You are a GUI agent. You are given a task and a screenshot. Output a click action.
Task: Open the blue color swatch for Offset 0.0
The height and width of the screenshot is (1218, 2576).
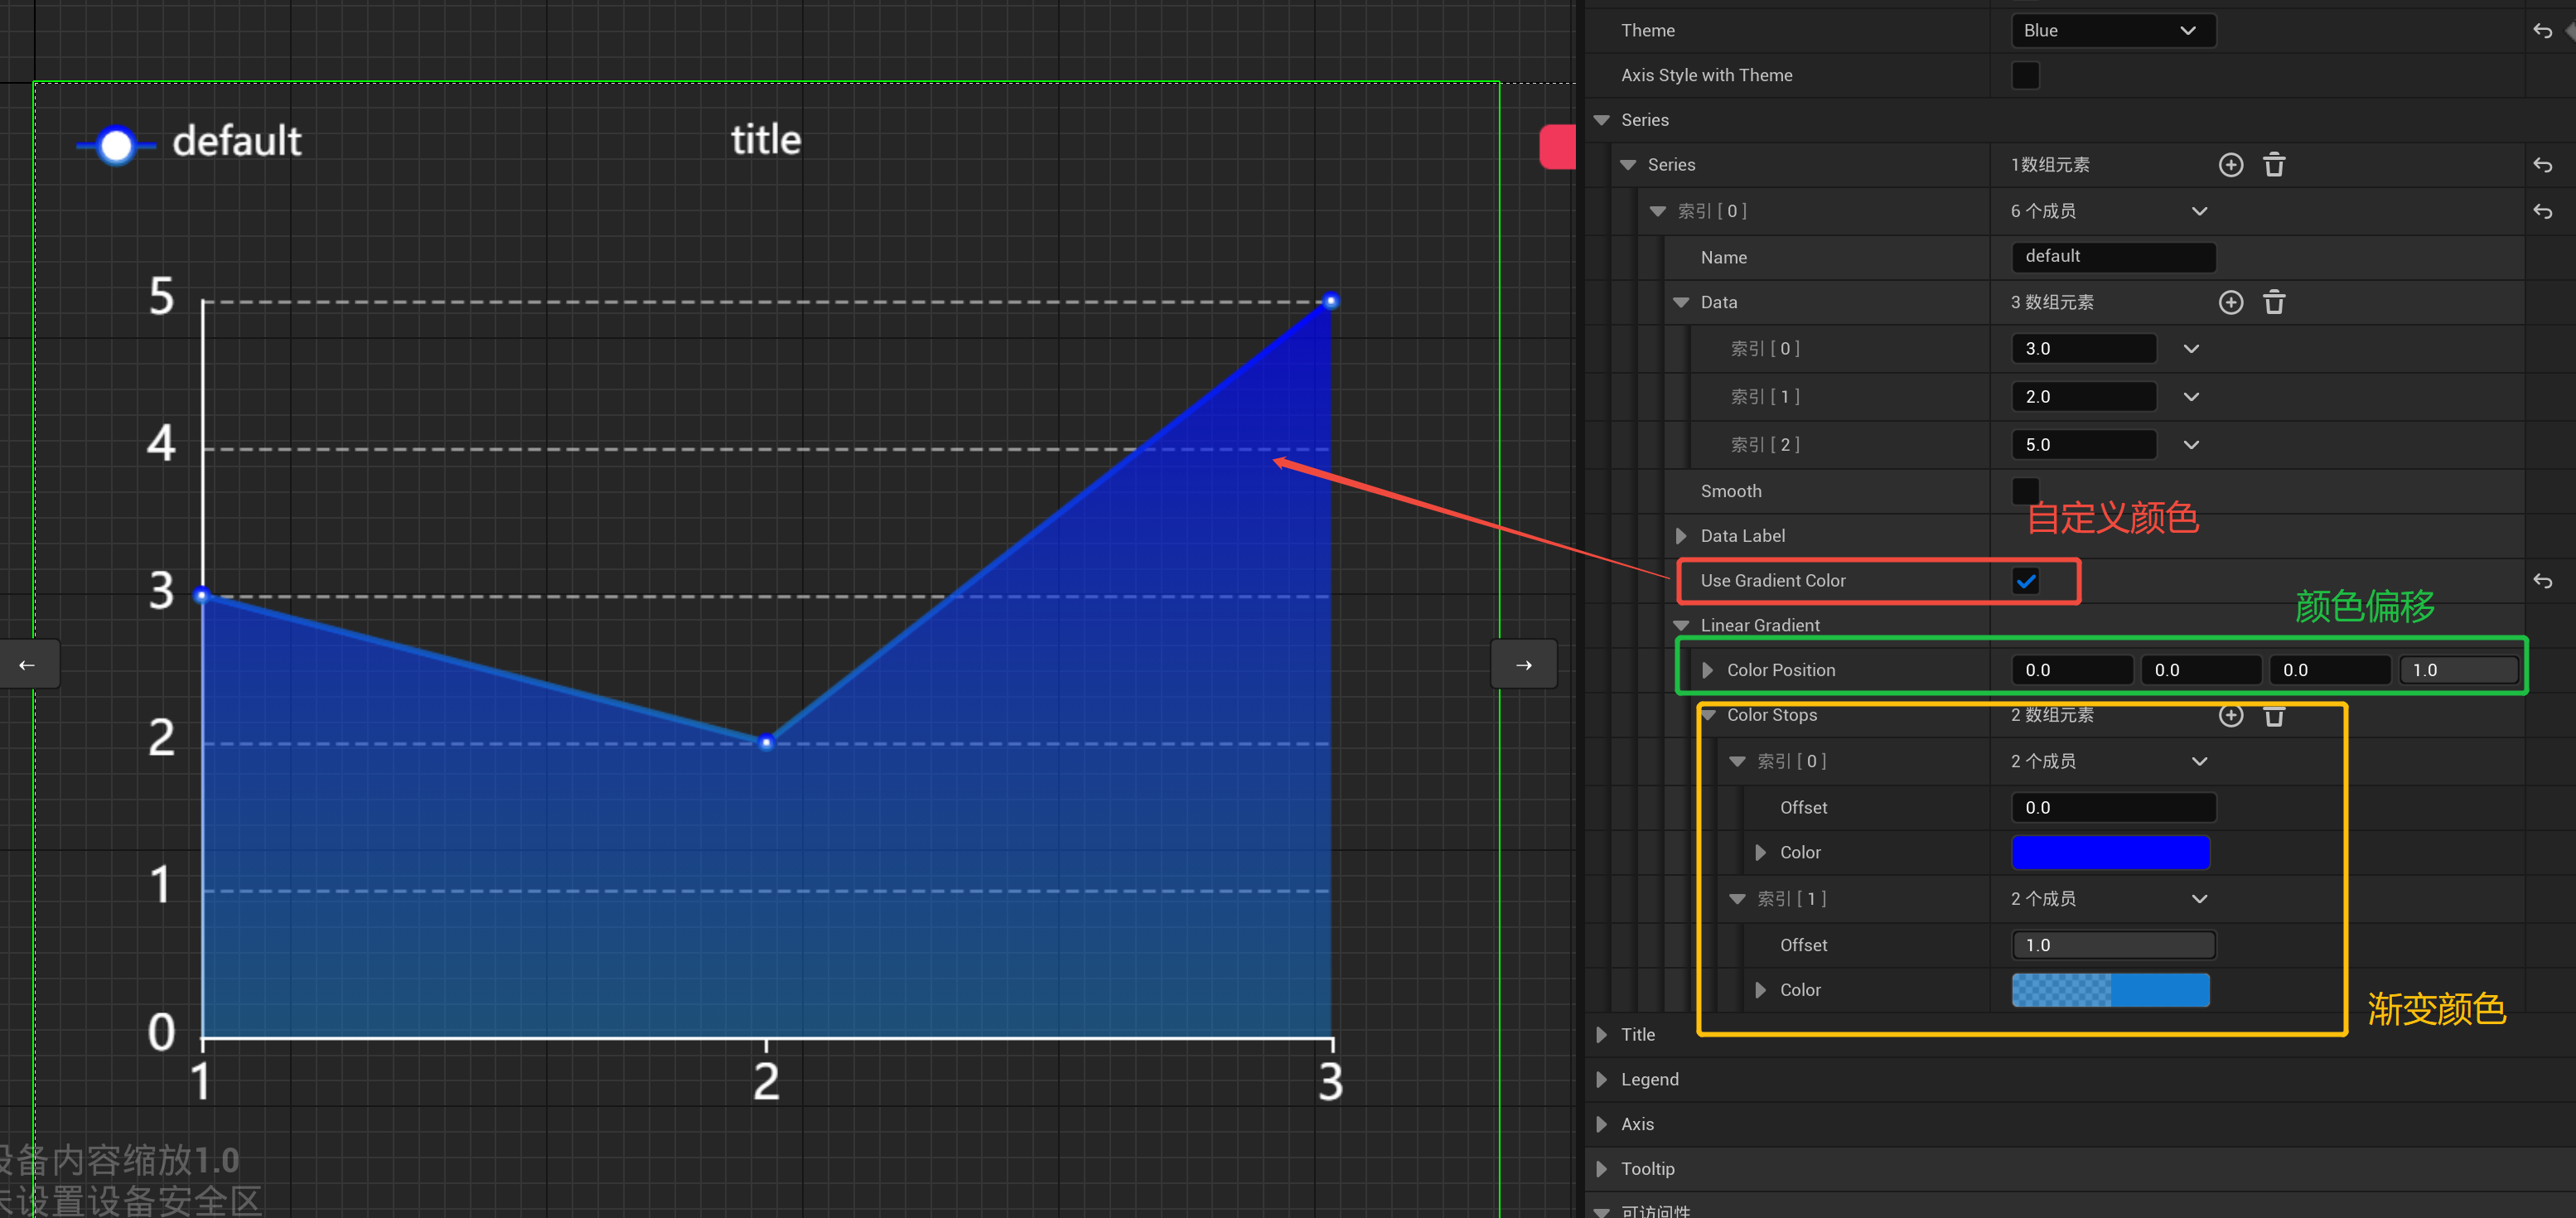2110,852
